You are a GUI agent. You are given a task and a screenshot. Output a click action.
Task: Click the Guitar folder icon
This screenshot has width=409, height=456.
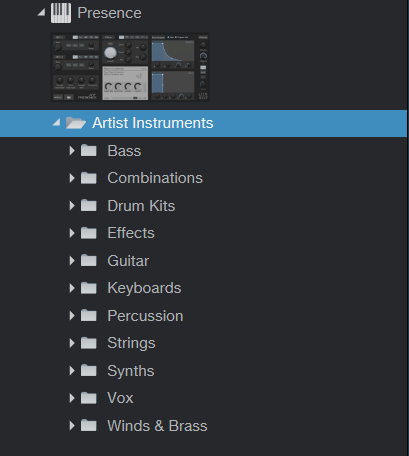tap(89, 260)
